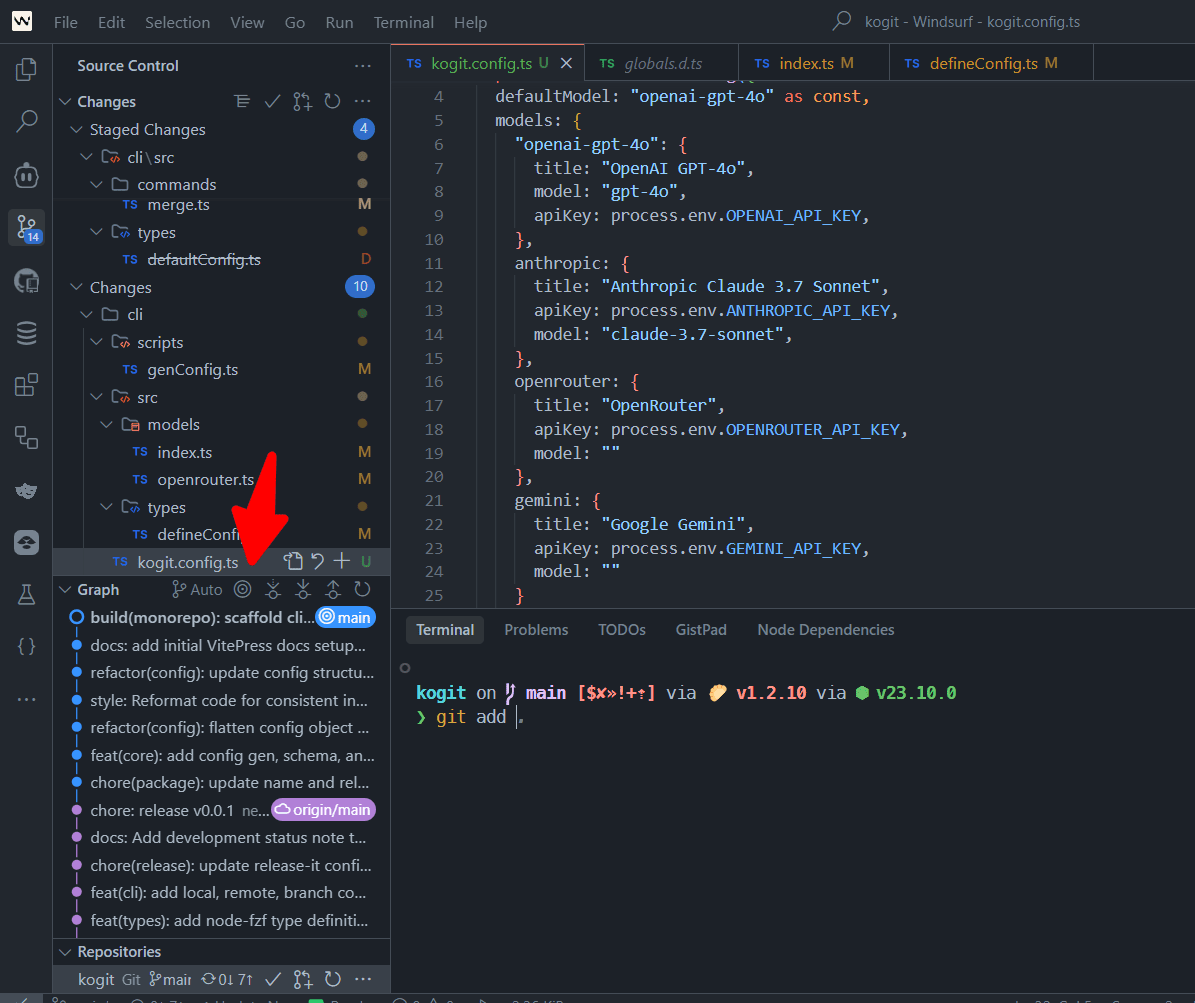Open the curly braces icon in activity bar
The height and width of the screenshot is (1003, 1195).
[26, 646]
